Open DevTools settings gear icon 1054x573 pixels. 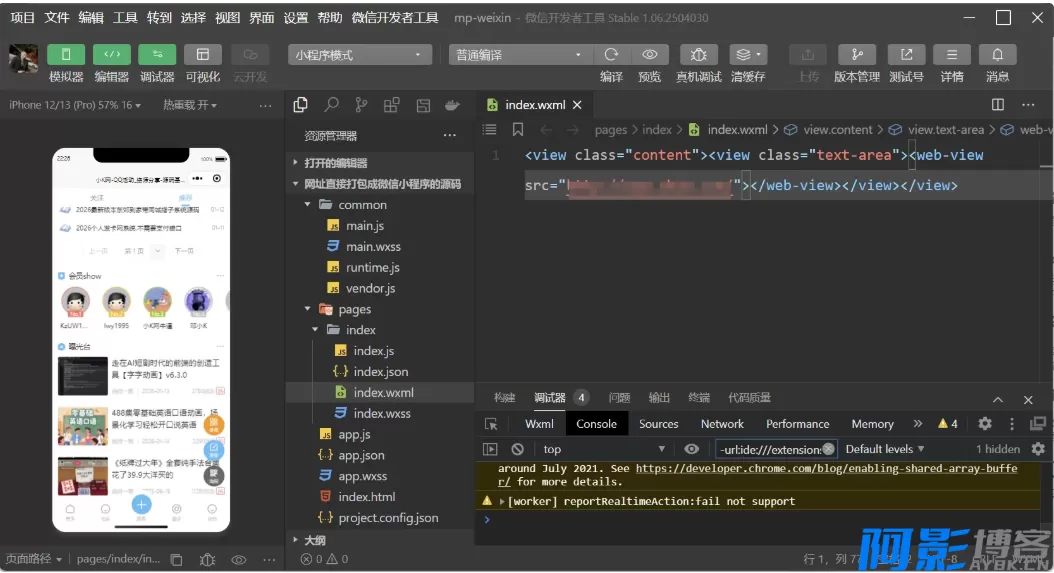point(985,424)
